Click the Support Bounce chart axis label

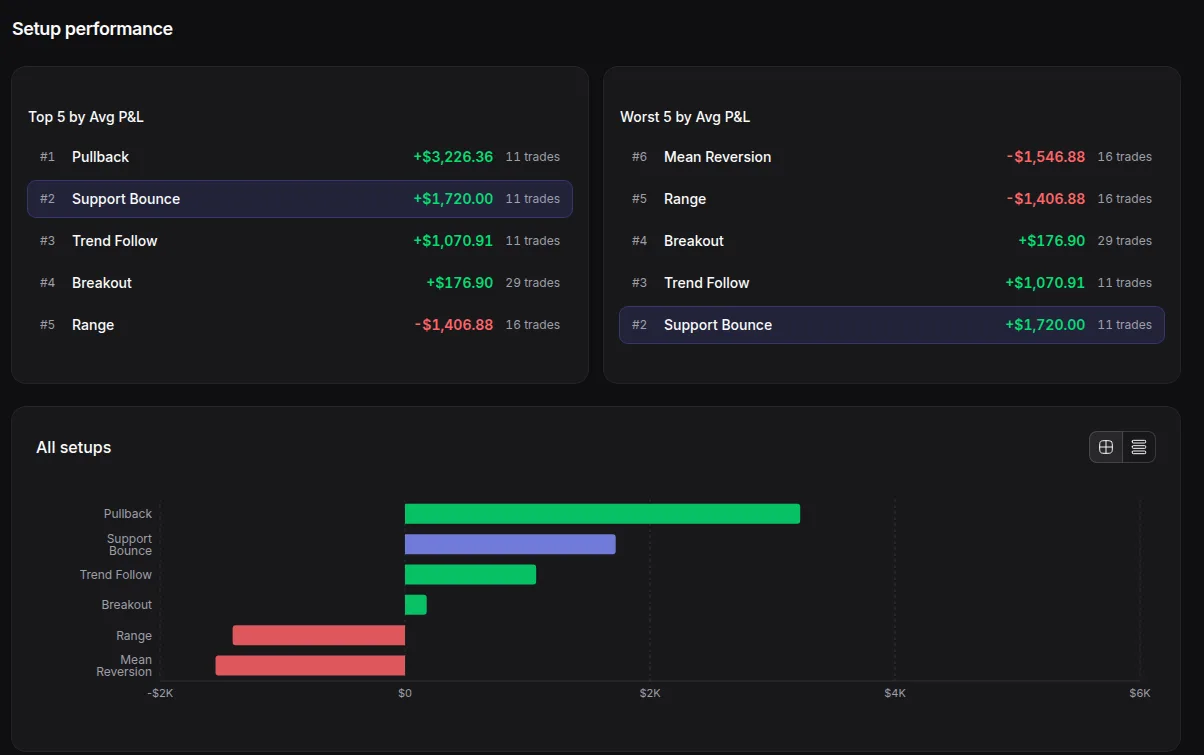coord(130,545)
